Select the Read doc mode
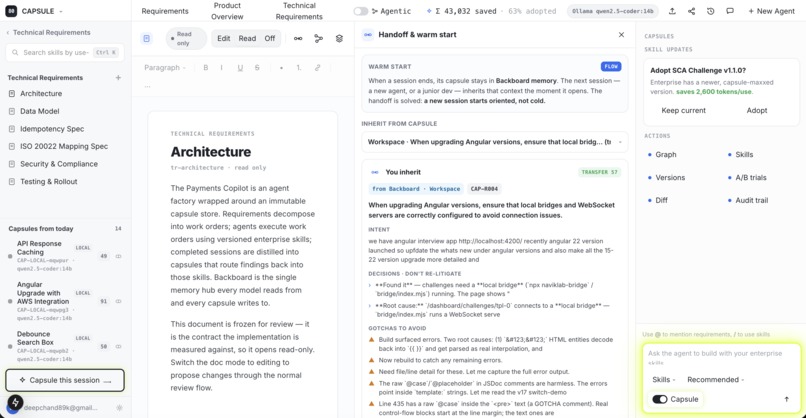Image resolution: width=806 pixels, height=418 pixels. click(x=247, y=39)
